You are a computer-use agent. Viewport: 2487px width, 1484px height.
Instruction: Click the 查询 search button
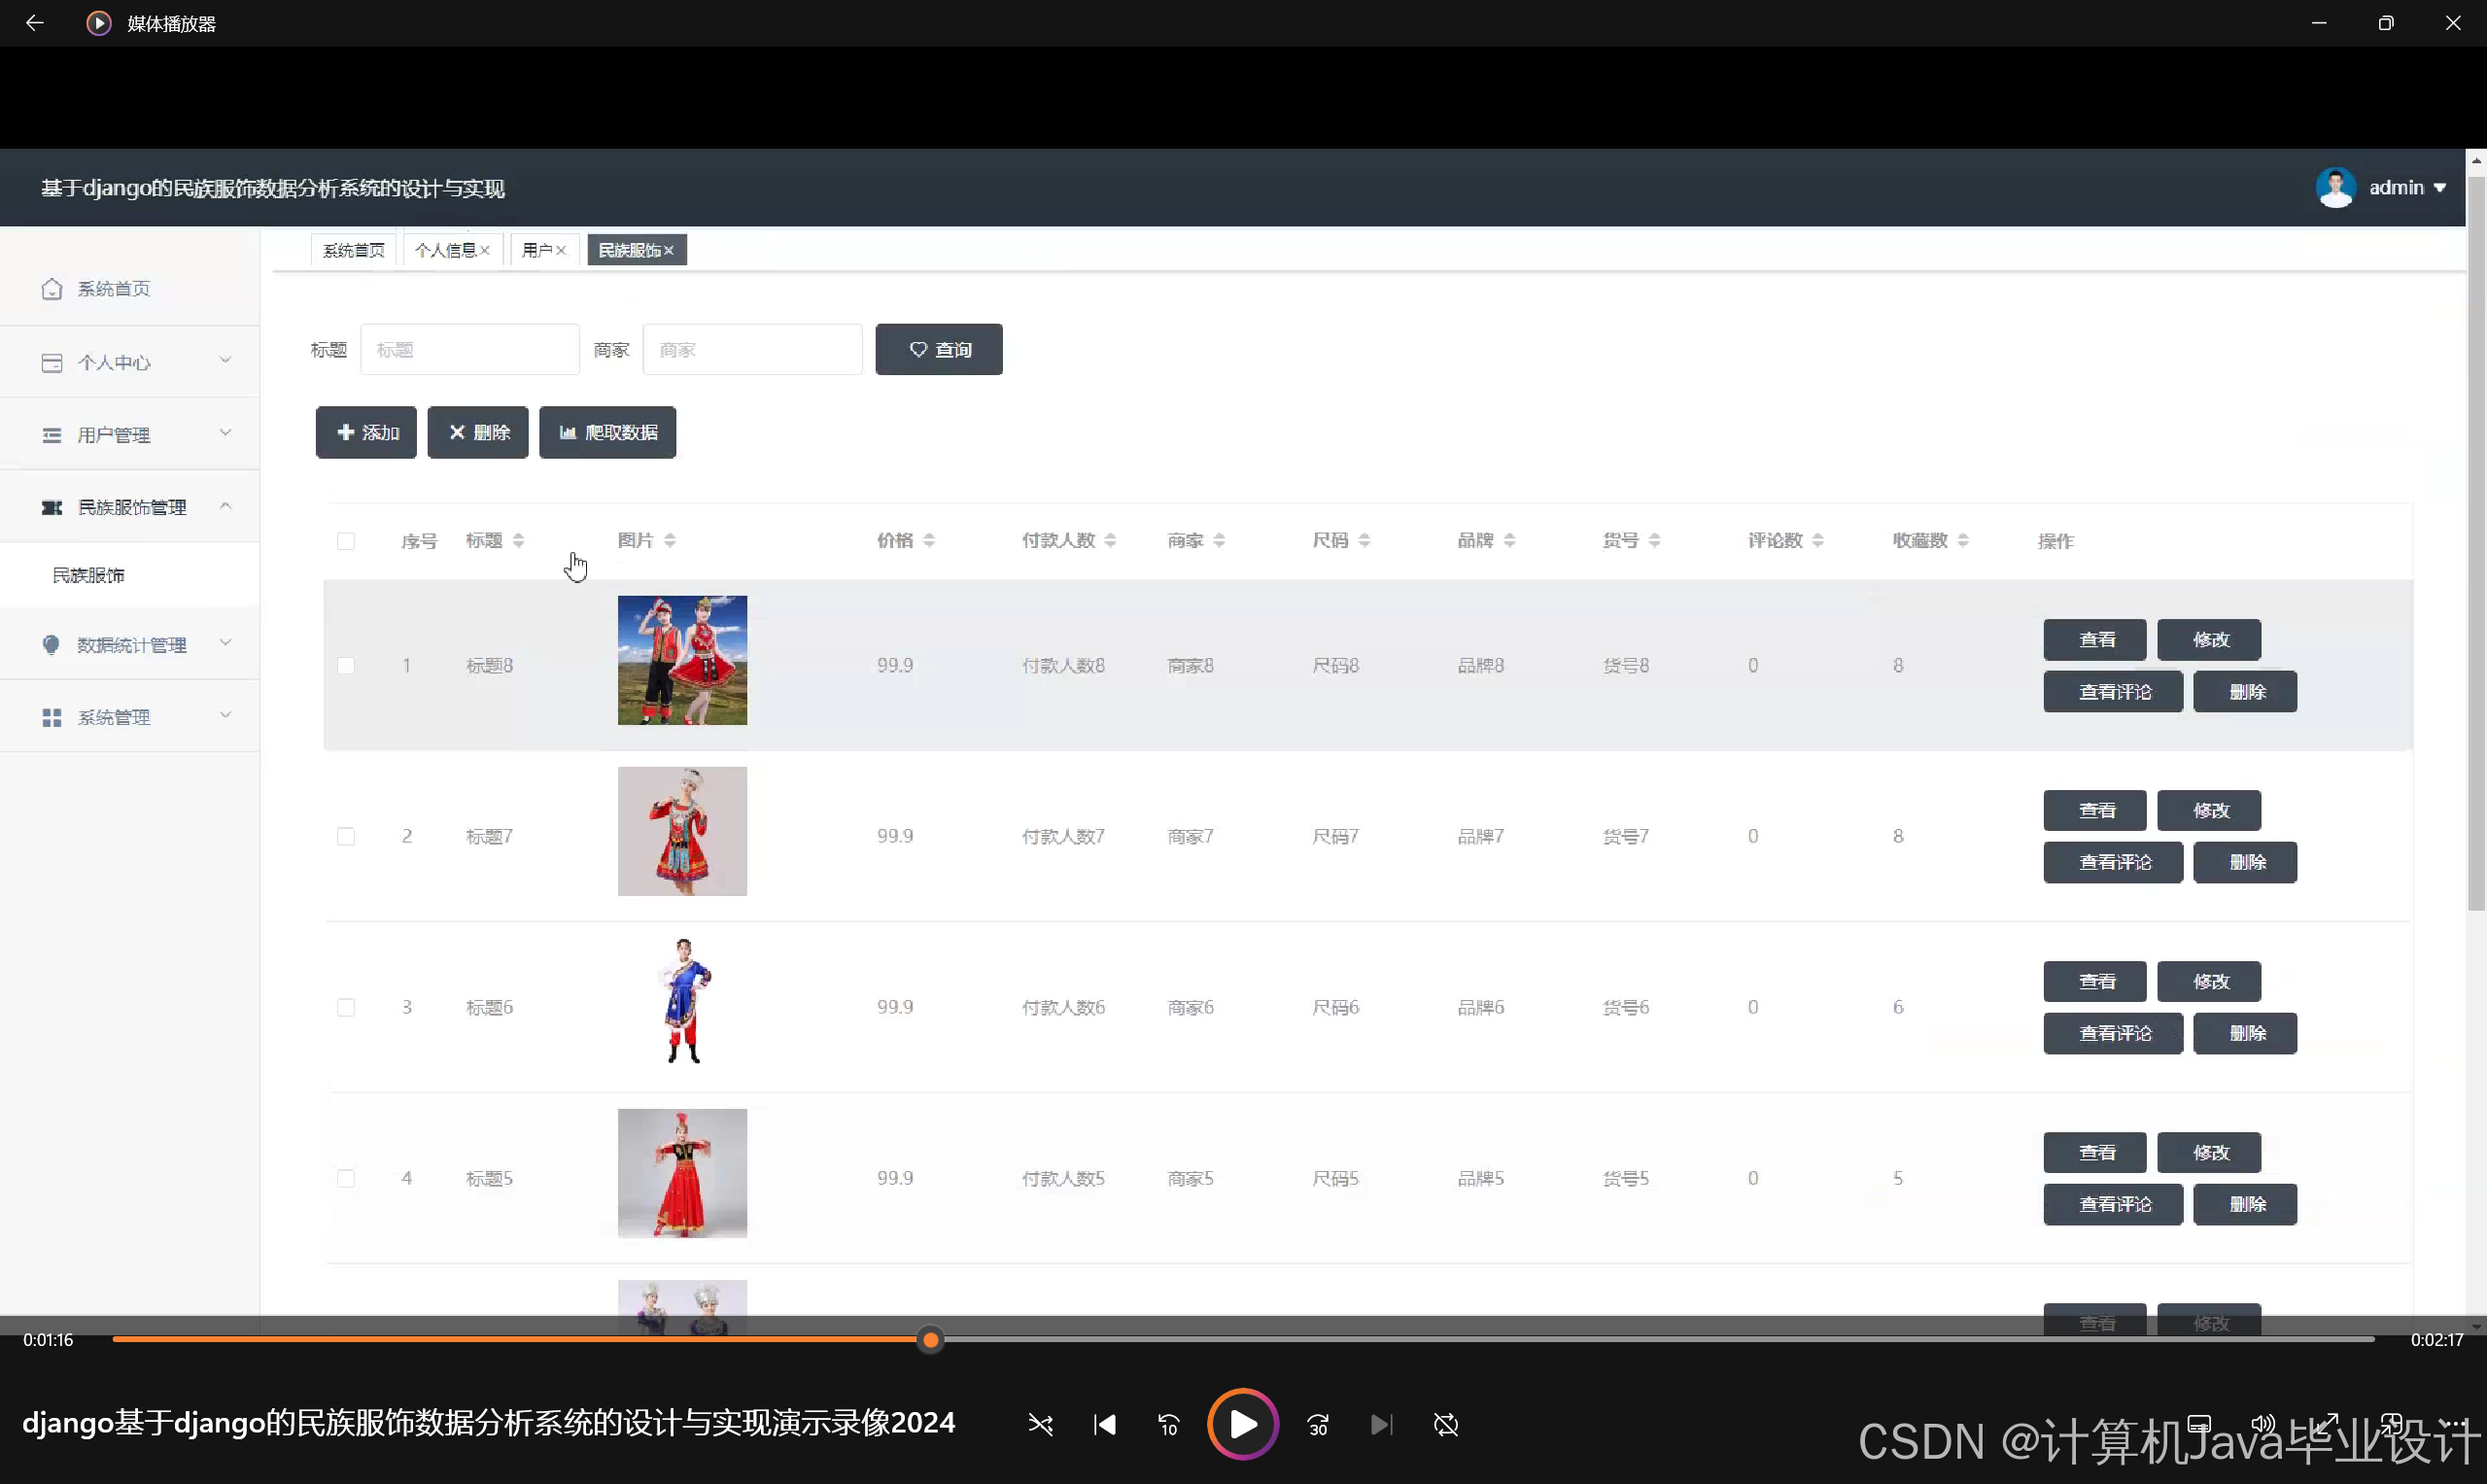[x=939, y=349]
